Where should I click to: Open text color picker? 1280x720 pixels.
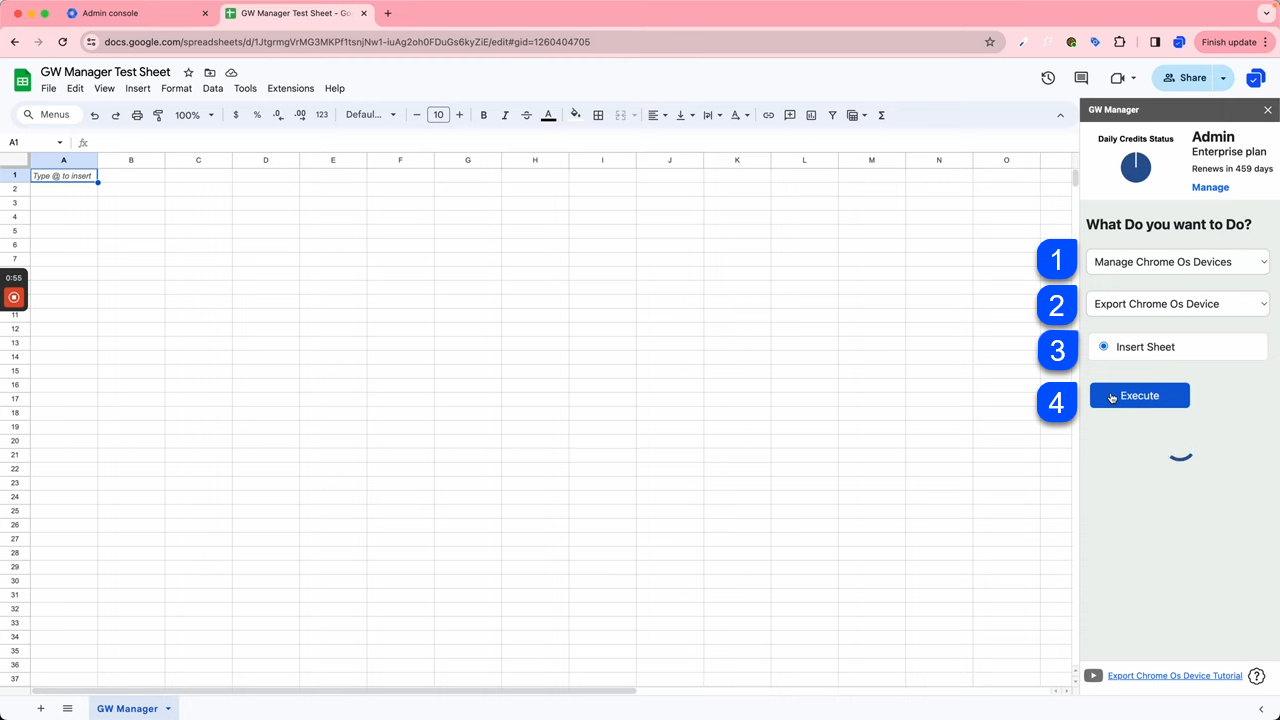click(x=548, y=115)
